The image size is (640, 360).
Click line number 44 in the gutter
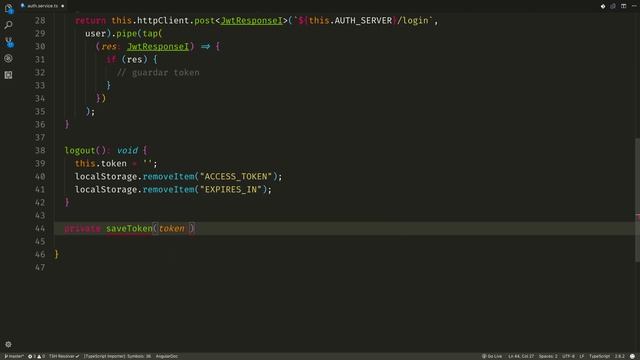coord(40,229)
